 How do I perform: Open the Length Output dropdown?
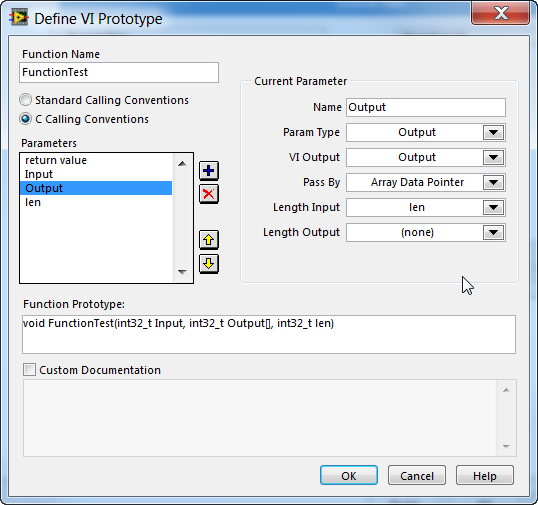(493, 233)
